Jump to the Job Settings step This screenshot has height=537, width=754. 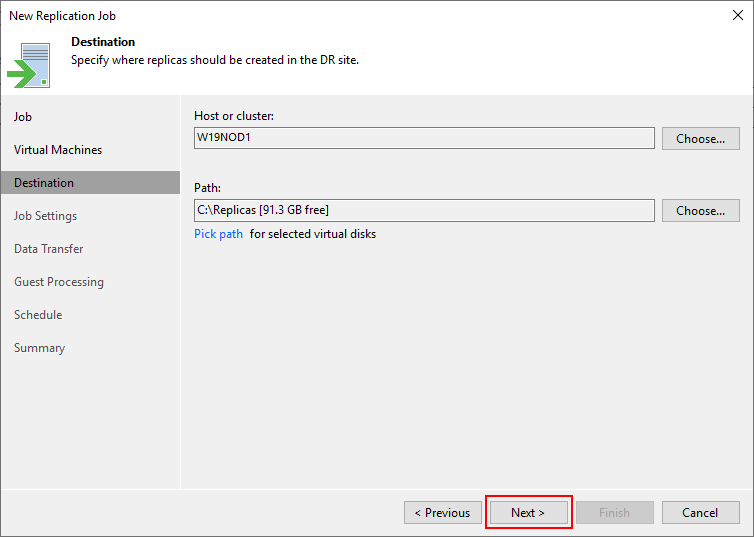45,216
